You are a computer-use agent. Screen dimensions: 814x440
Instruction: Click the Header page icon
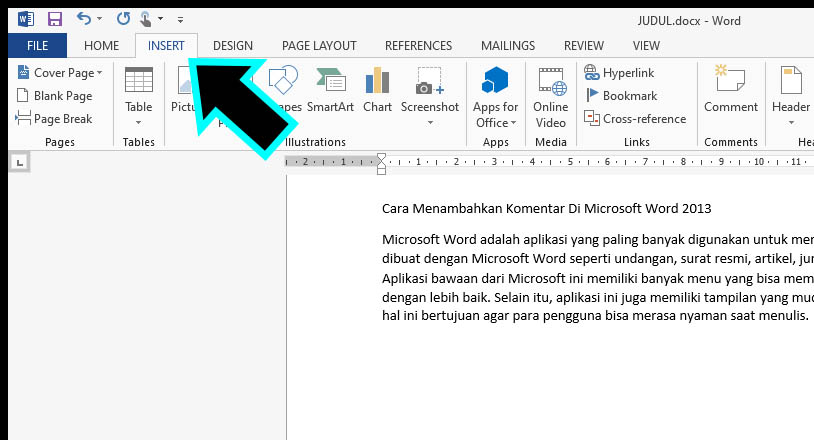coord(791,80)
